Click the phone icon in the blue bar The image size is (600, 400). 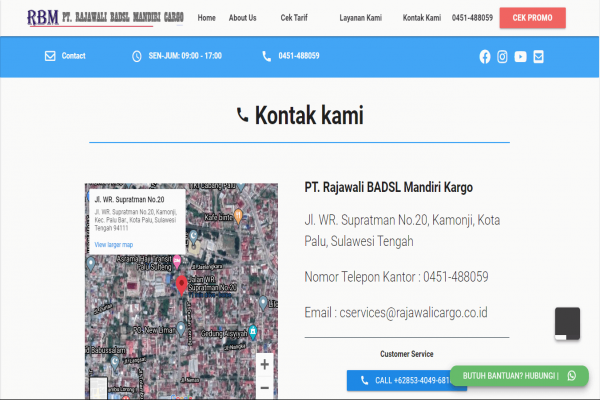click(x=266, y=56)
